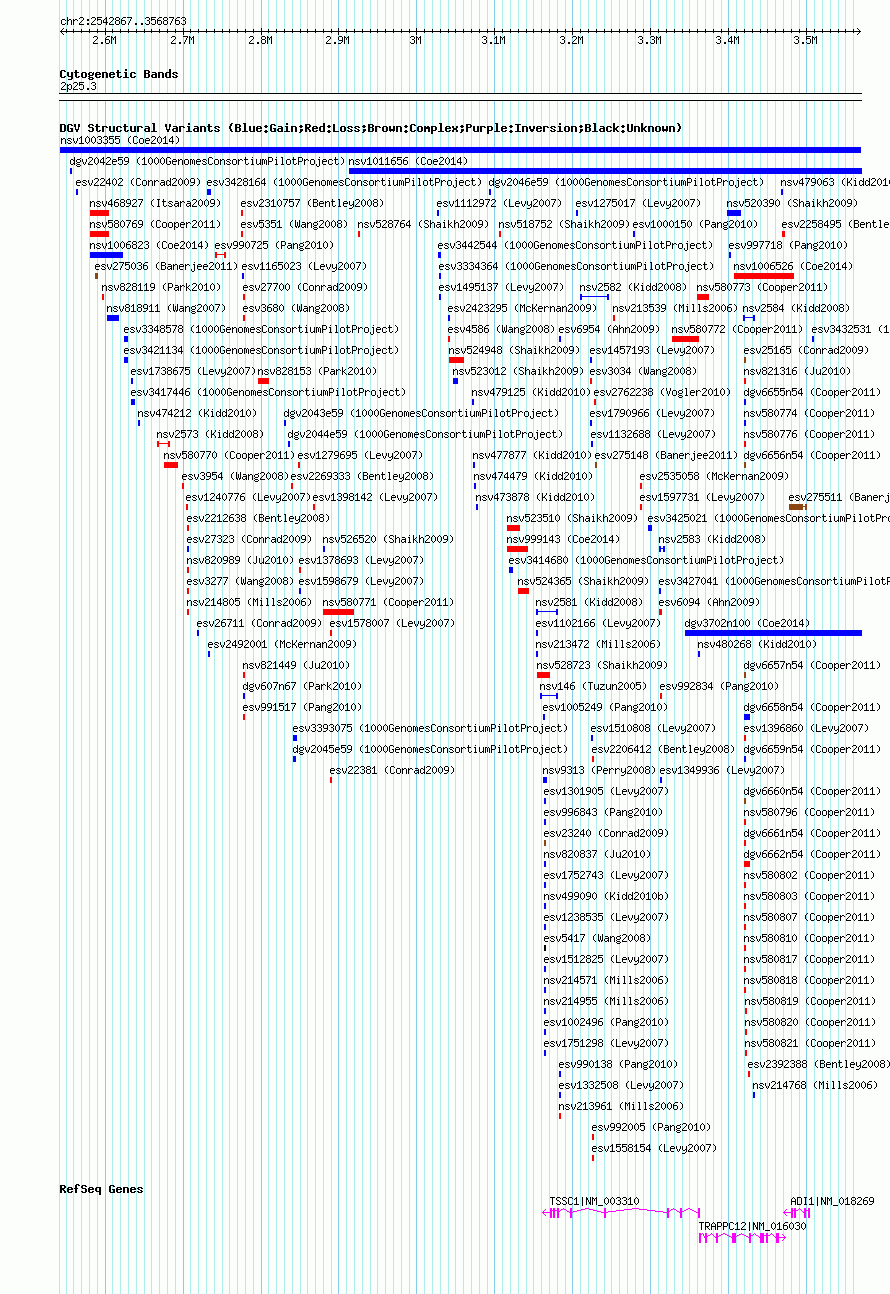Select the nsv1006526 (Coe2014) label
890x1294 pixels.
[793, 266]
